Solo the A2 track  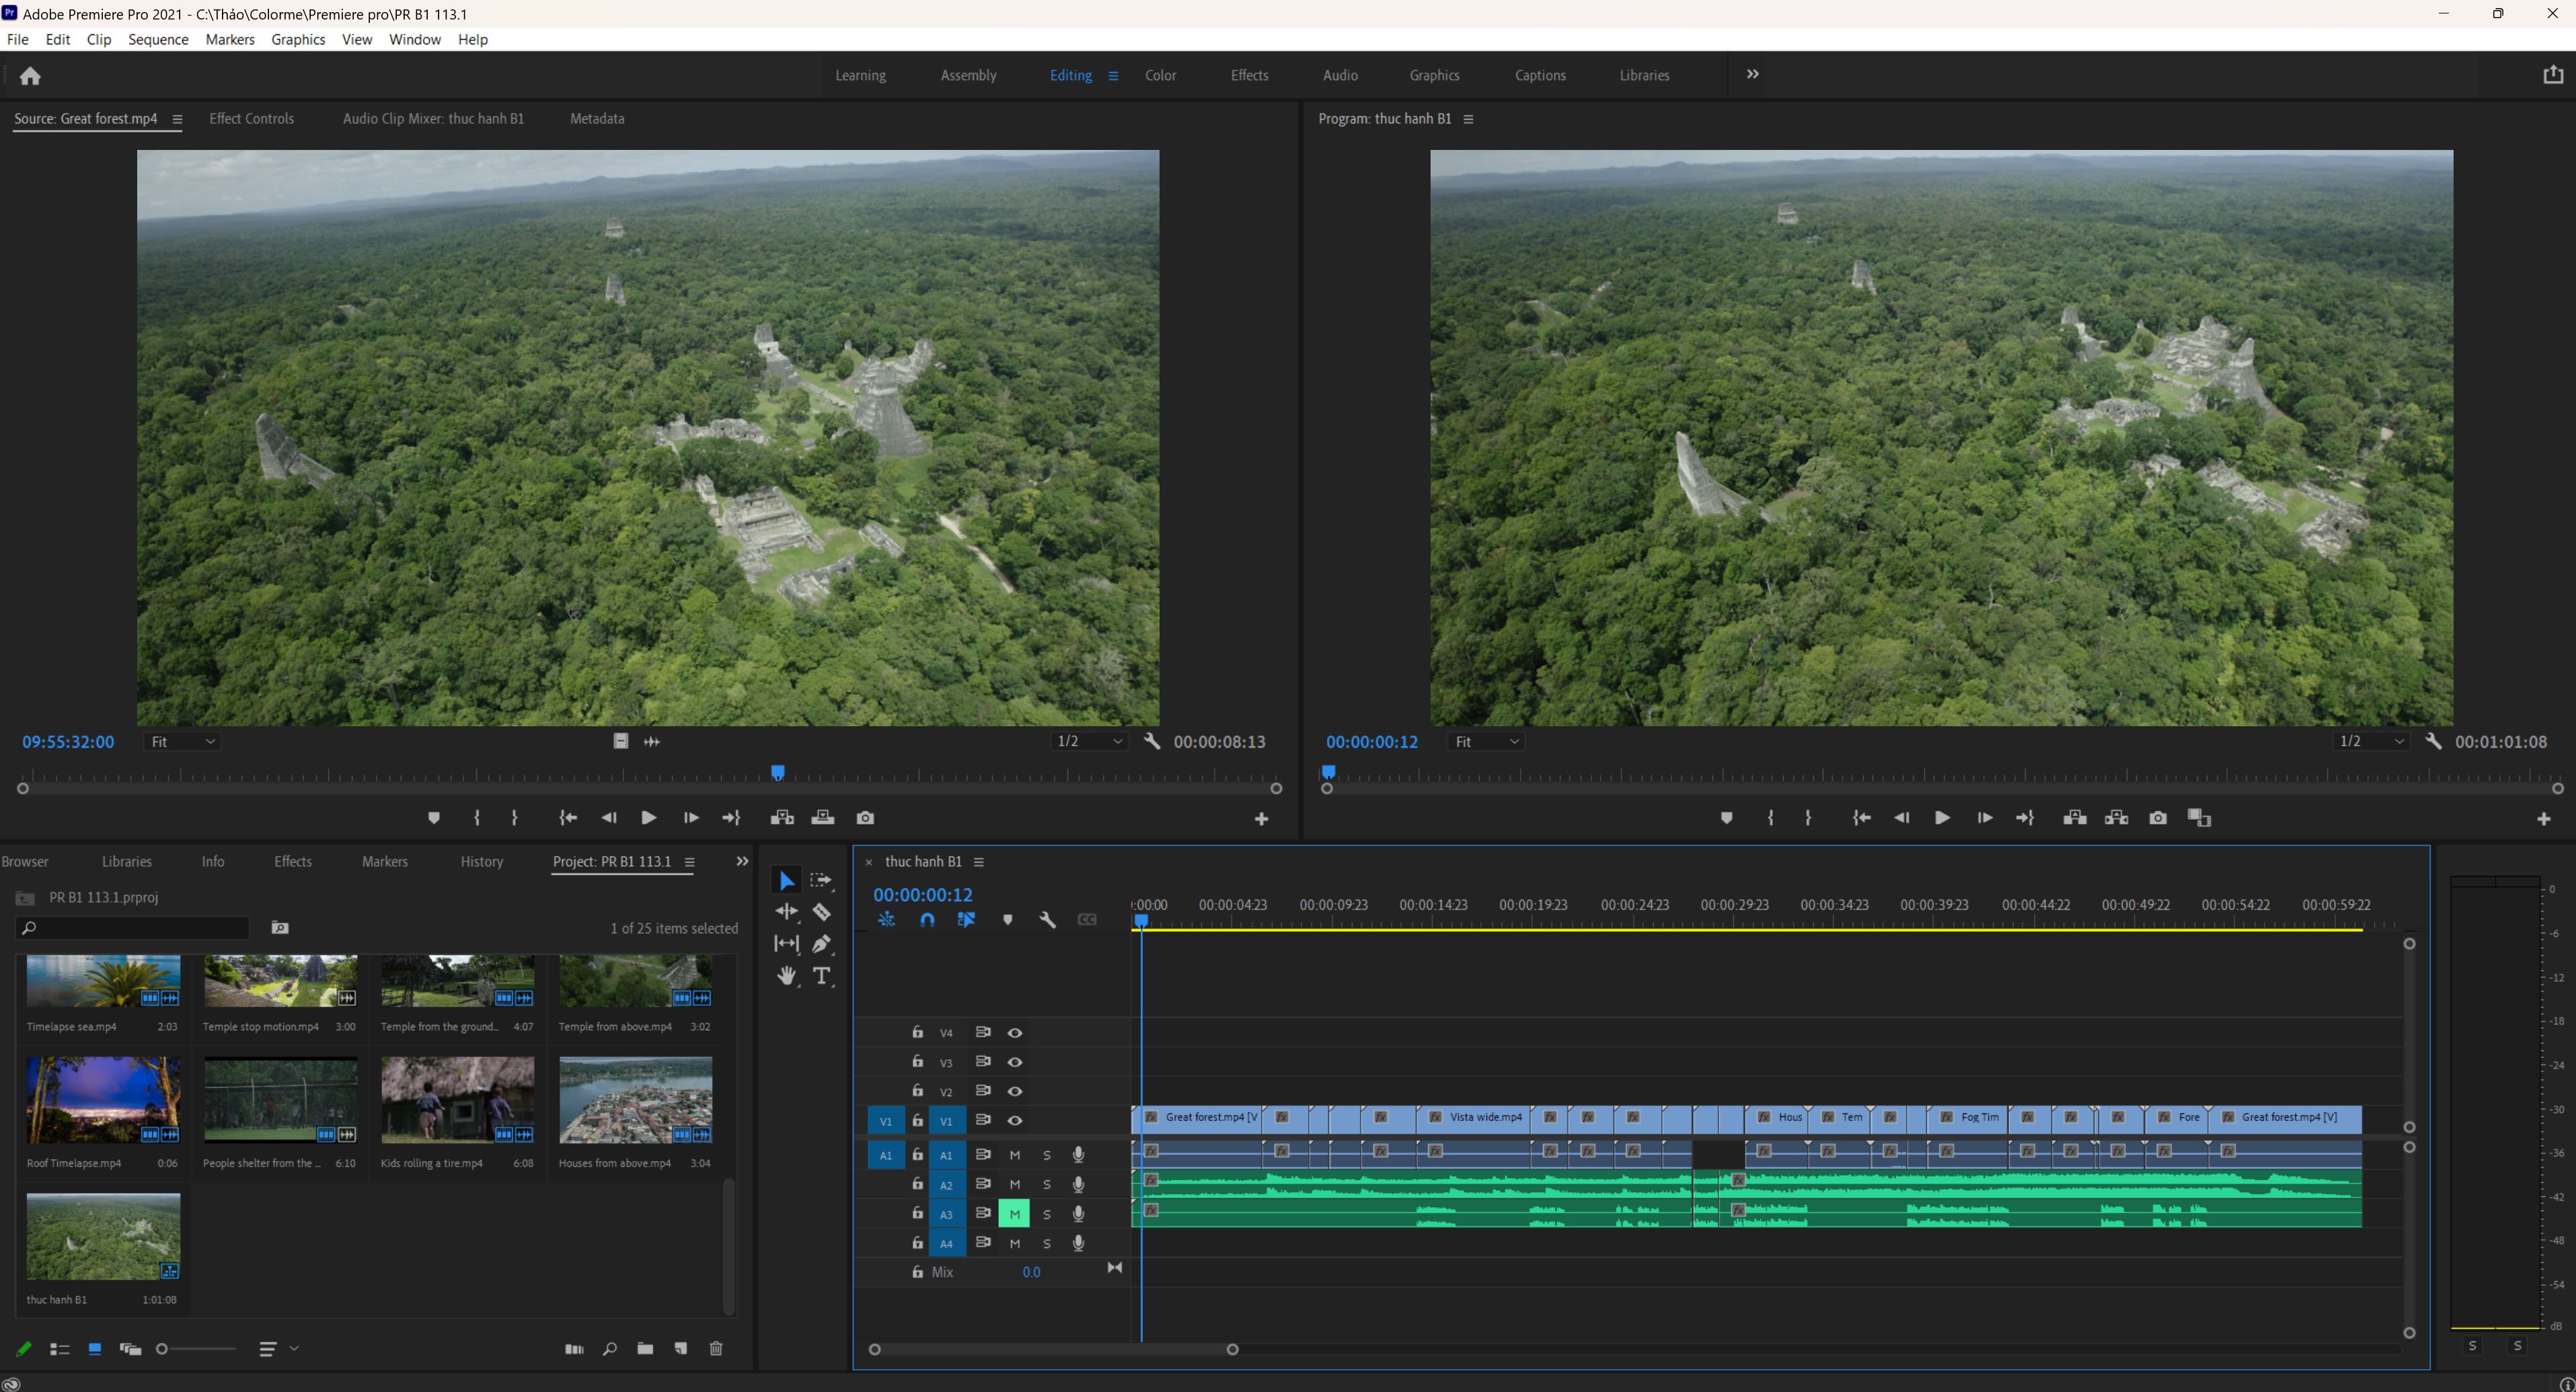pos(1047,1184)
